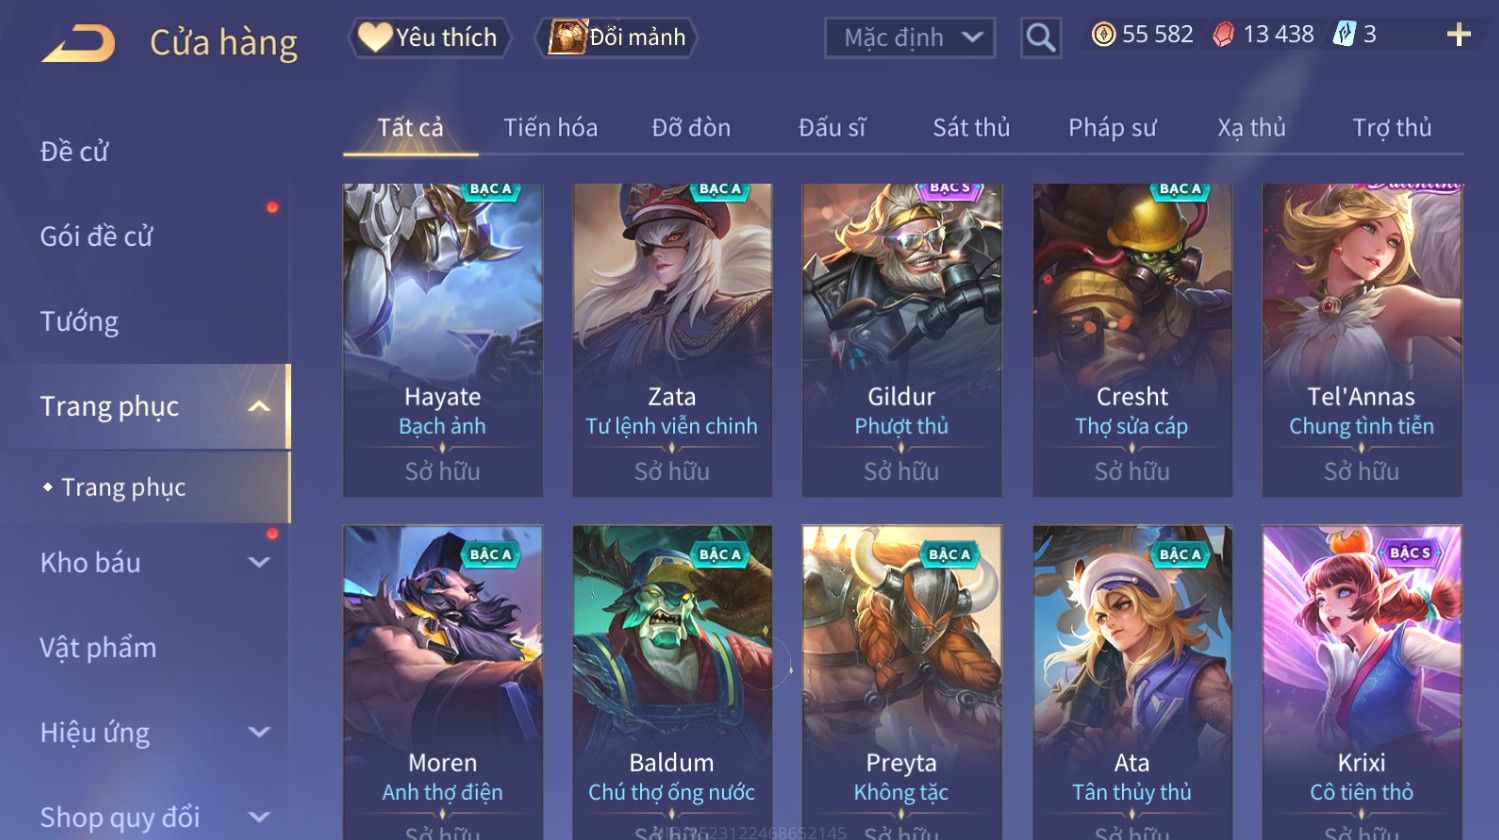The width and height of the screenshot is (1499, 840).
Task: Open Gildur Phượt thủ skin card
Action: point(902,340)
